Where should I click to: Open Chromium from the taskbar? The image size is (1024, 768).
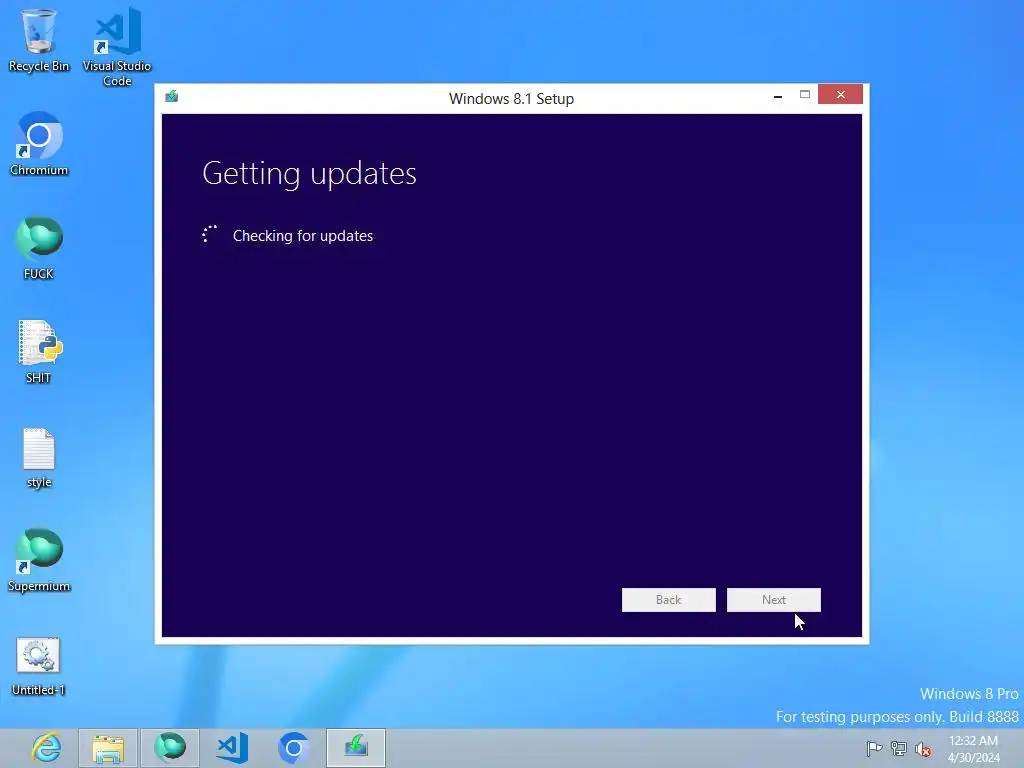click(293, 748)
